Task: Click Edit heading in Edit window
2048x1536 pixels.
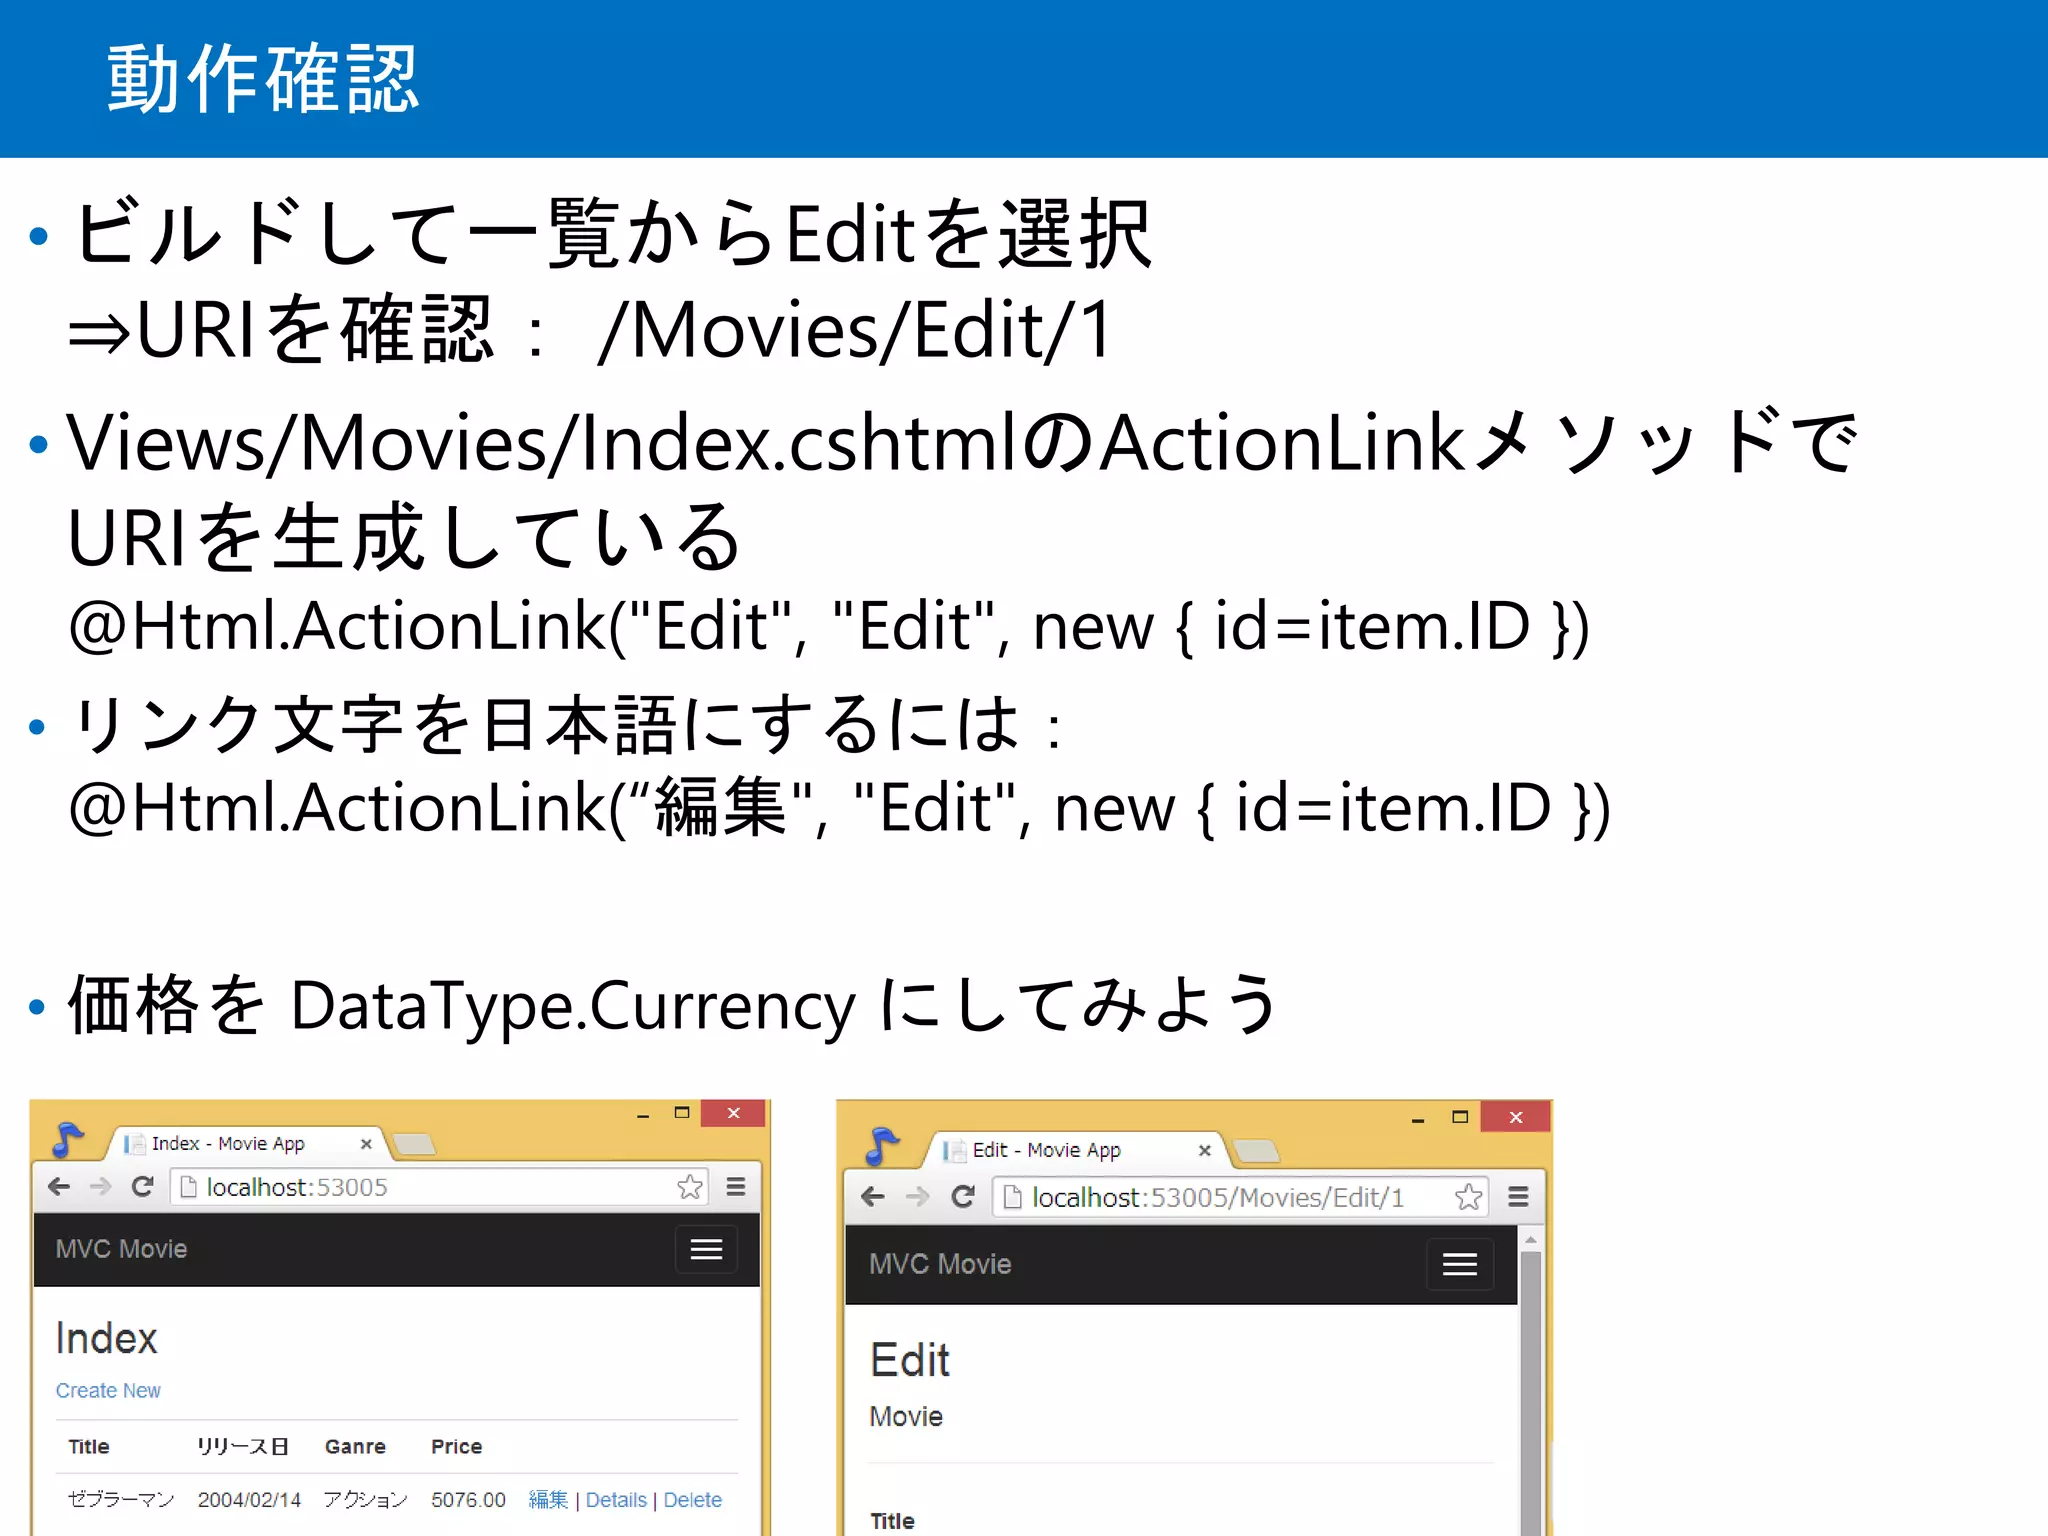Action: pyautogui.click(x=909, y=1360)
